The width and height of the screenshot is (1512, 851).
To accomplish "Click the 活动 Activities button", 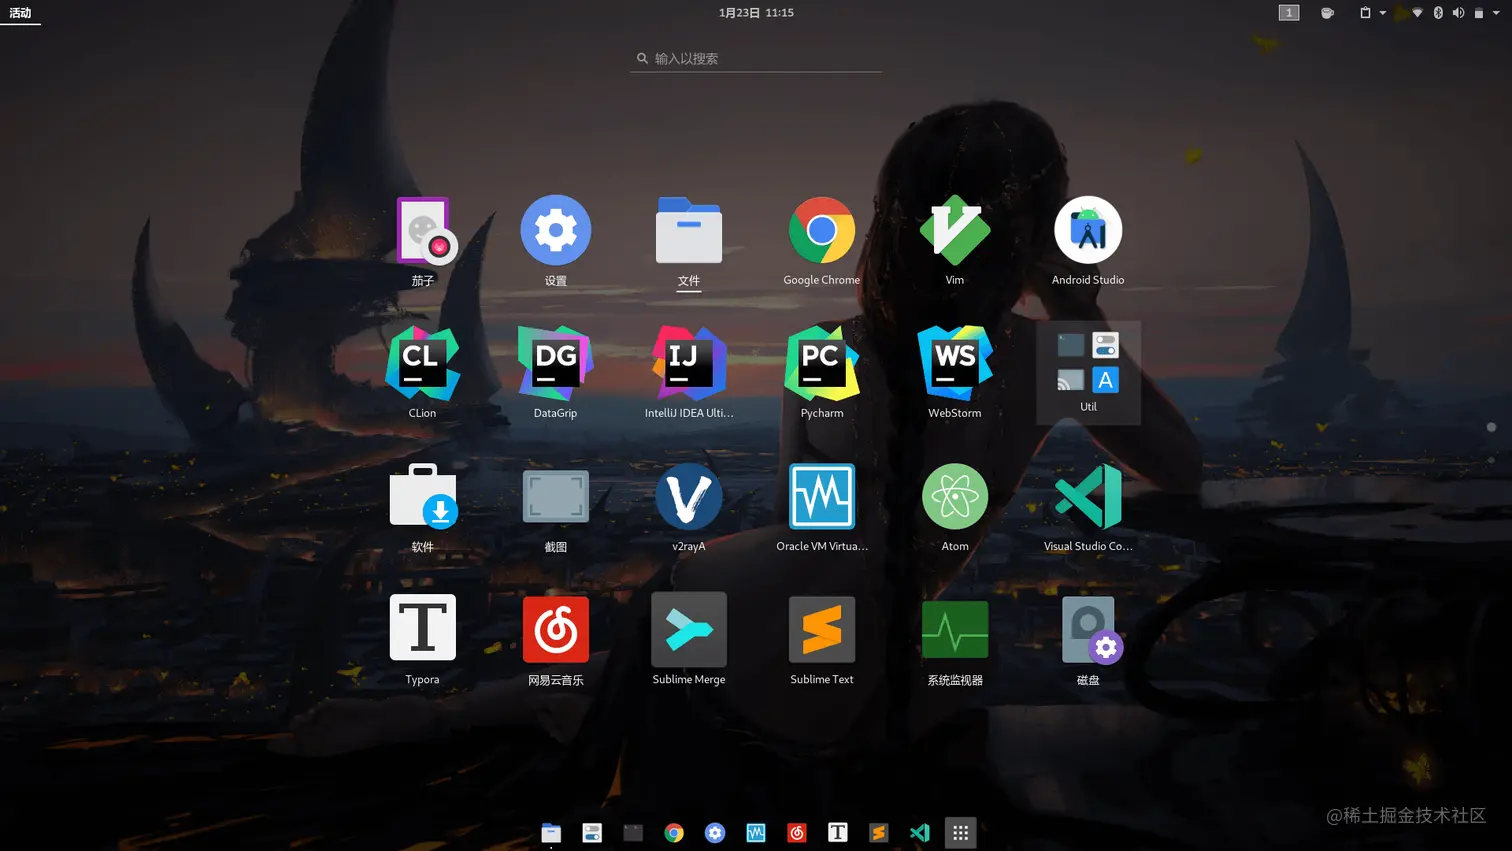I will coord(20,13).
